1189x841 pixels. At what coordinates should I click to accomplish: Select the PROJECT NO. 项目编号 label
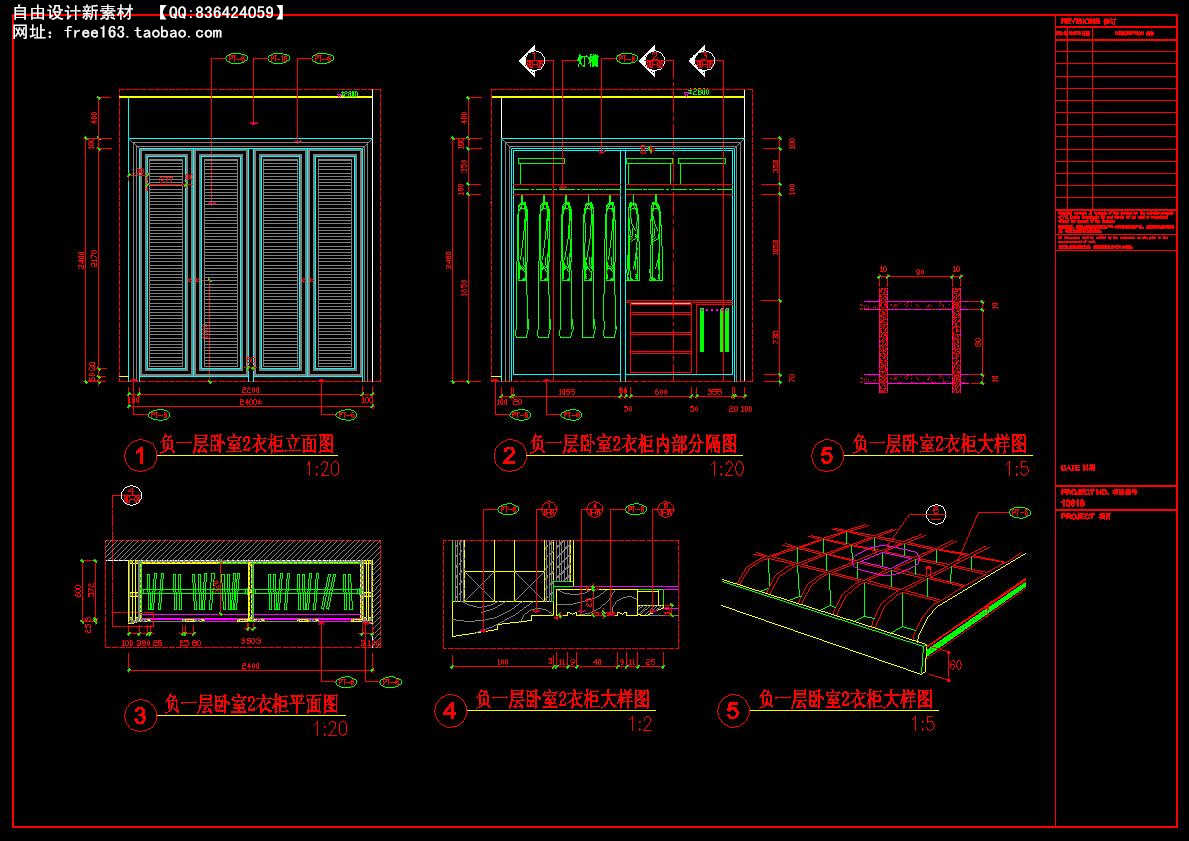(x=1099, y=491)
